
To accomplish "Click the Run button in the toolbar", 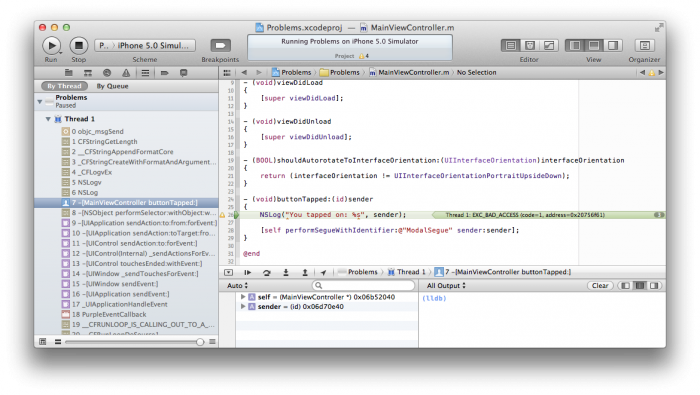I will click(x=51, y=46).
